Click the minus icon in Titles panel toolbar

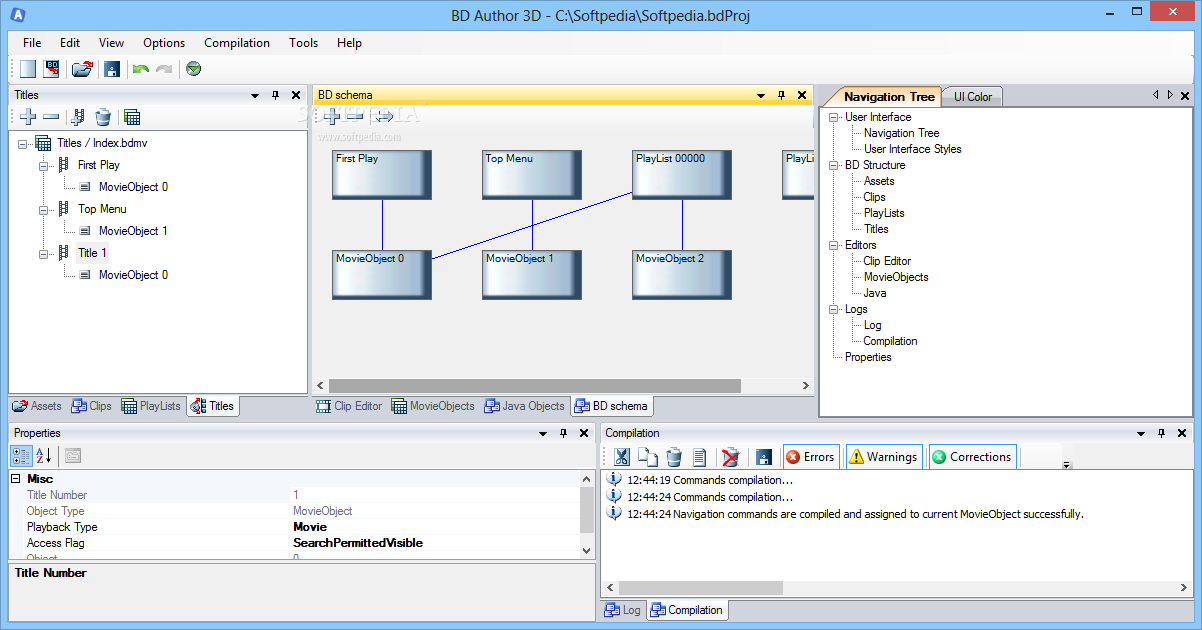(x=51, y=117)
